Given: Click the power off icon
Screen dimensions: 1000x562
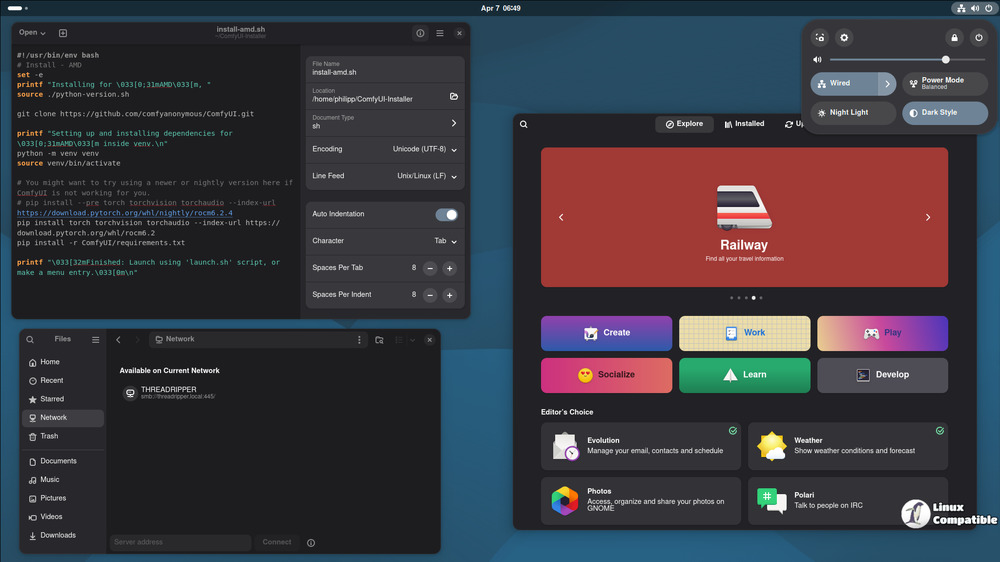Looking at the screenshot, I should 977,38.
